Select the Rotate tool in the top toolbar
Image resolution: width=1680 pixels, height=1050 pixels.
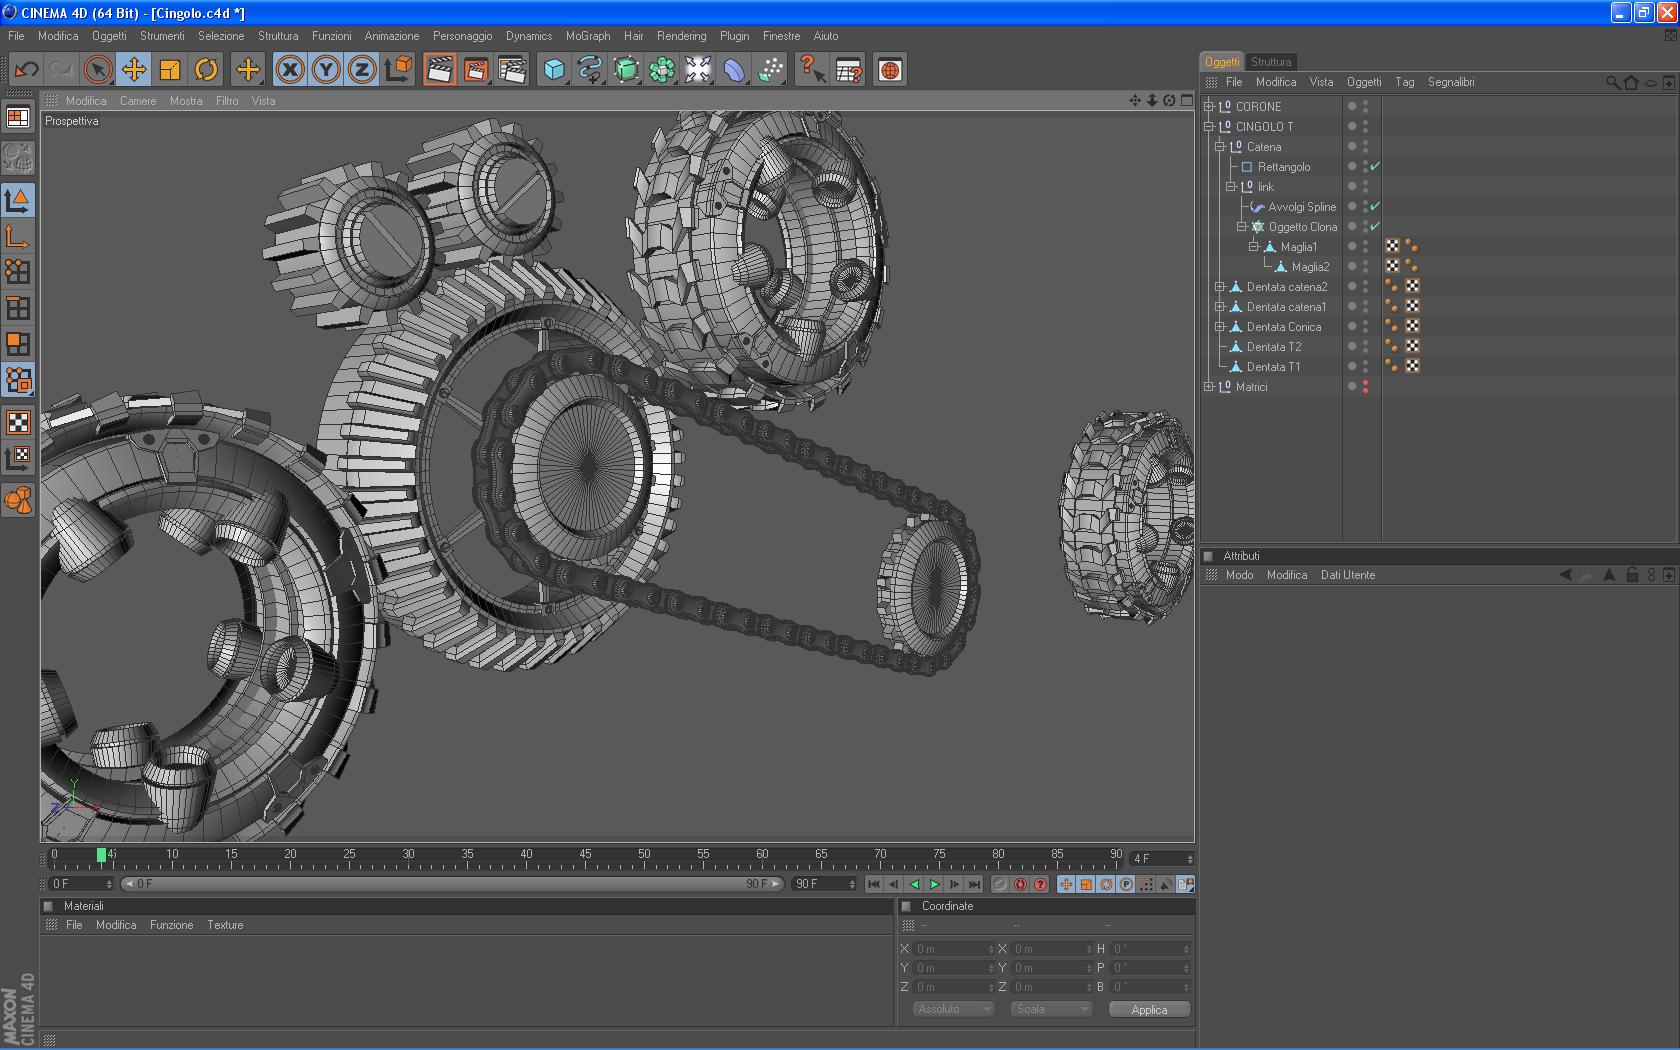[x=206, y=70]
